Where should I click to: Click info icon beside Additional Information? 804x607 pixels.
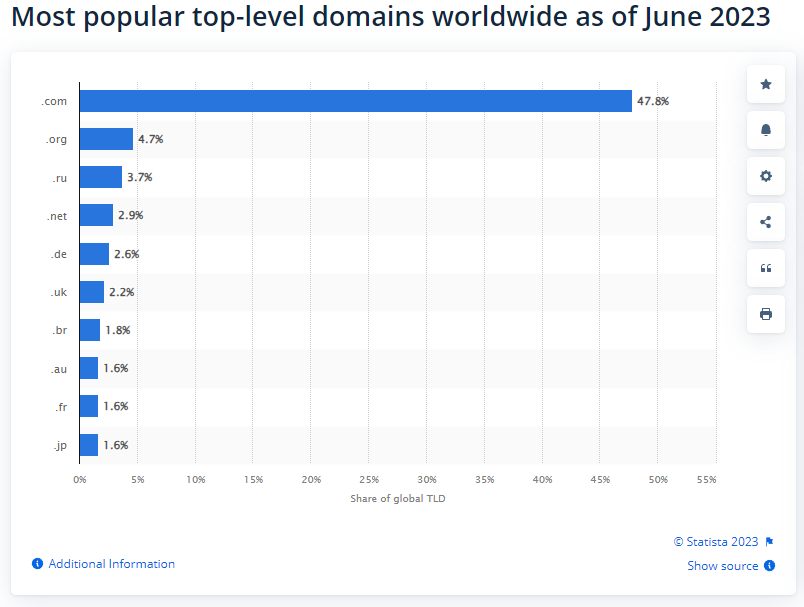click(x=37, y=564)
